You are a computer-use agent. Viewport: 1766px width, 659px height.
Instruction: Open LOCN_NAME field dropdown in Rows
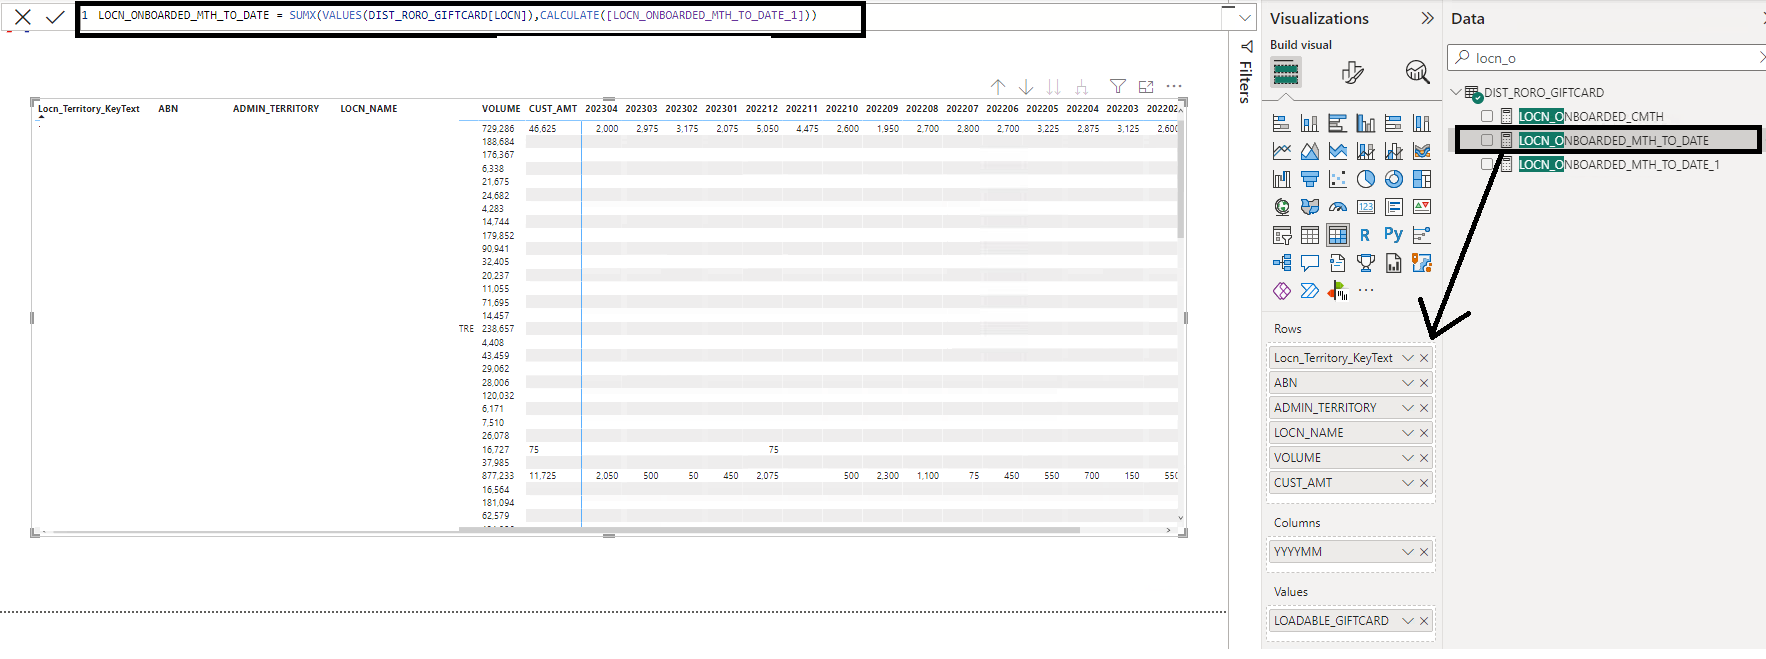1408,433
